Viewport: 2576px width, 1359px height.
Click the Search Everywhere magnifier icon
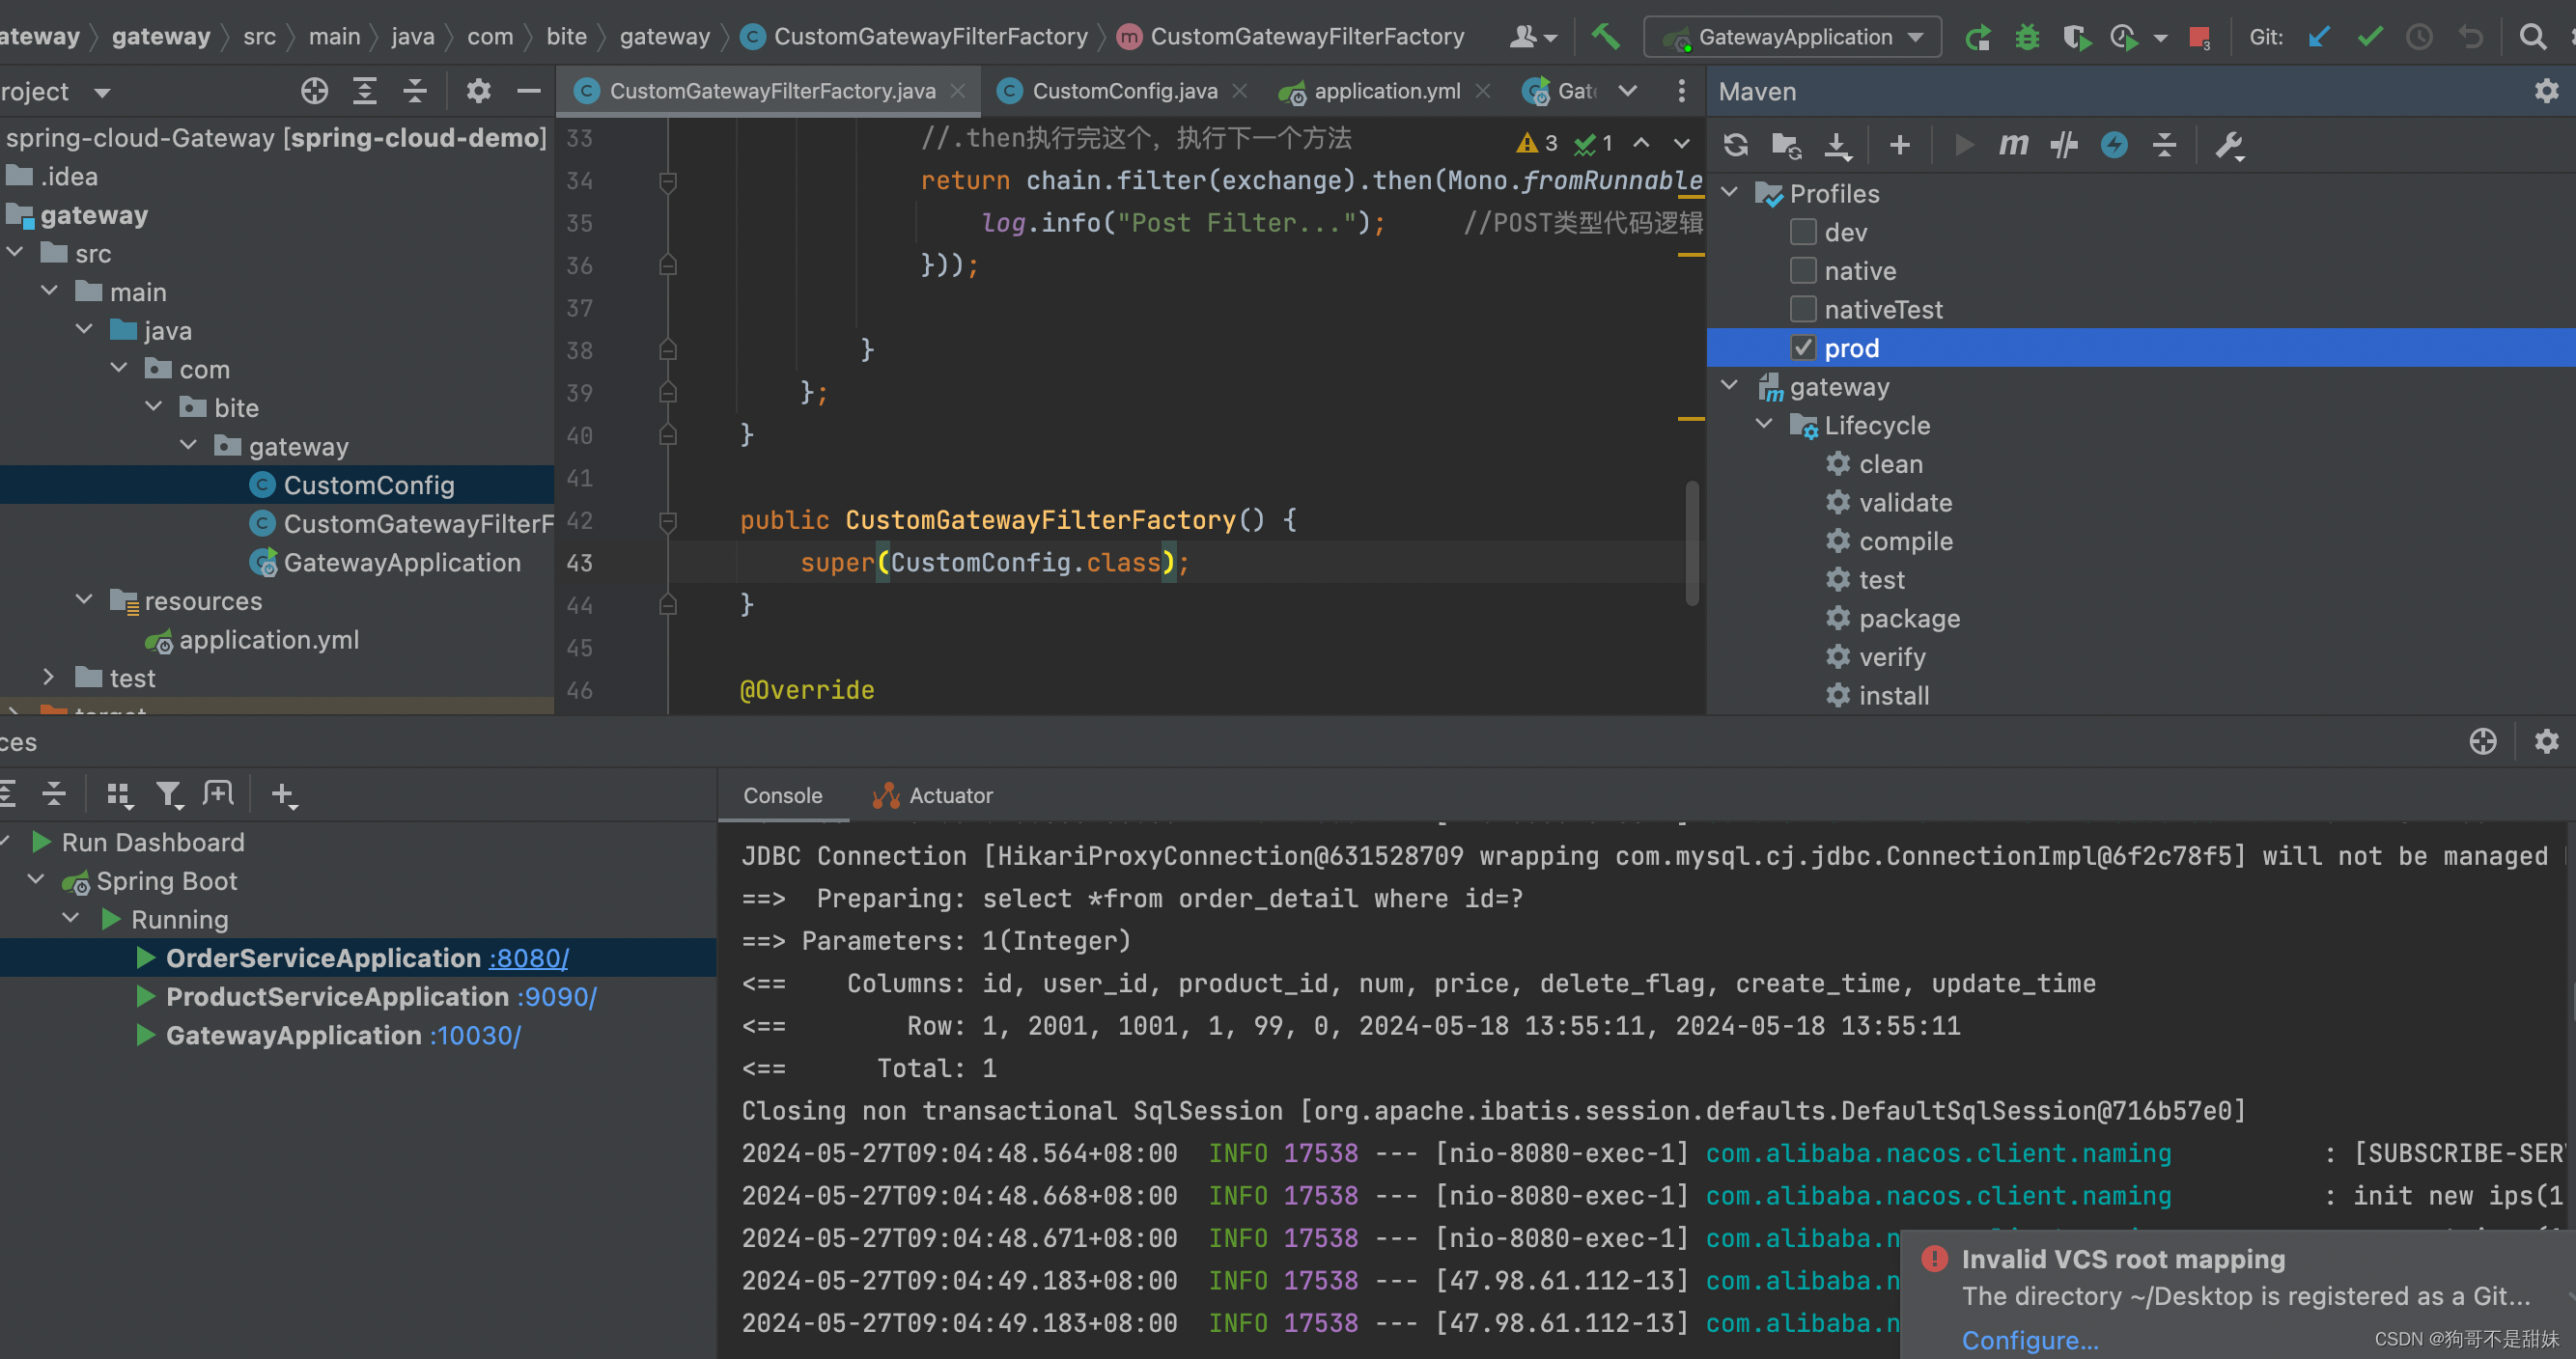pos(2532,37)
